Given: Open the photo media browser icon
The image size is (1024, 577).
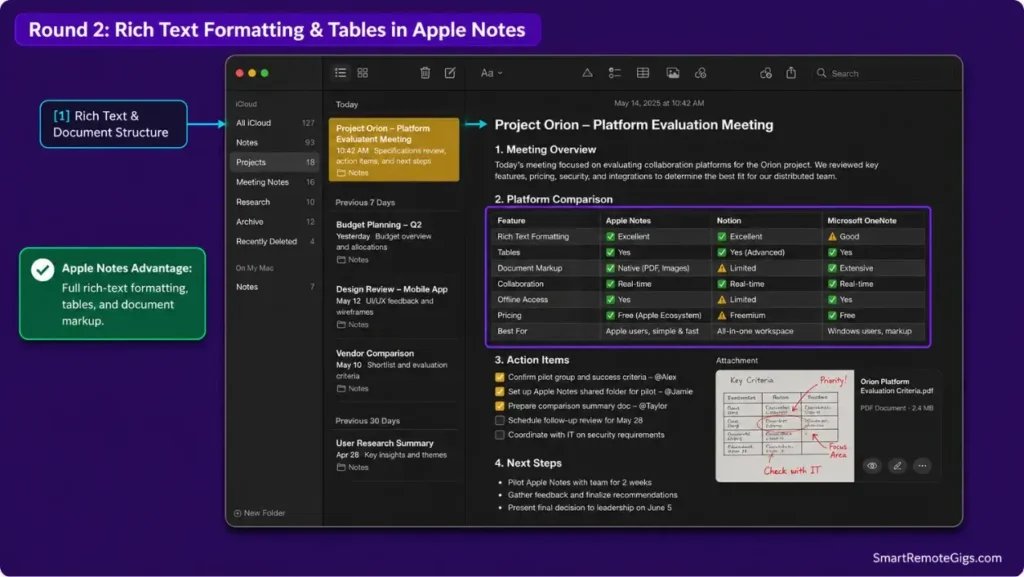Looking at the screenshot, I should 673,73.
